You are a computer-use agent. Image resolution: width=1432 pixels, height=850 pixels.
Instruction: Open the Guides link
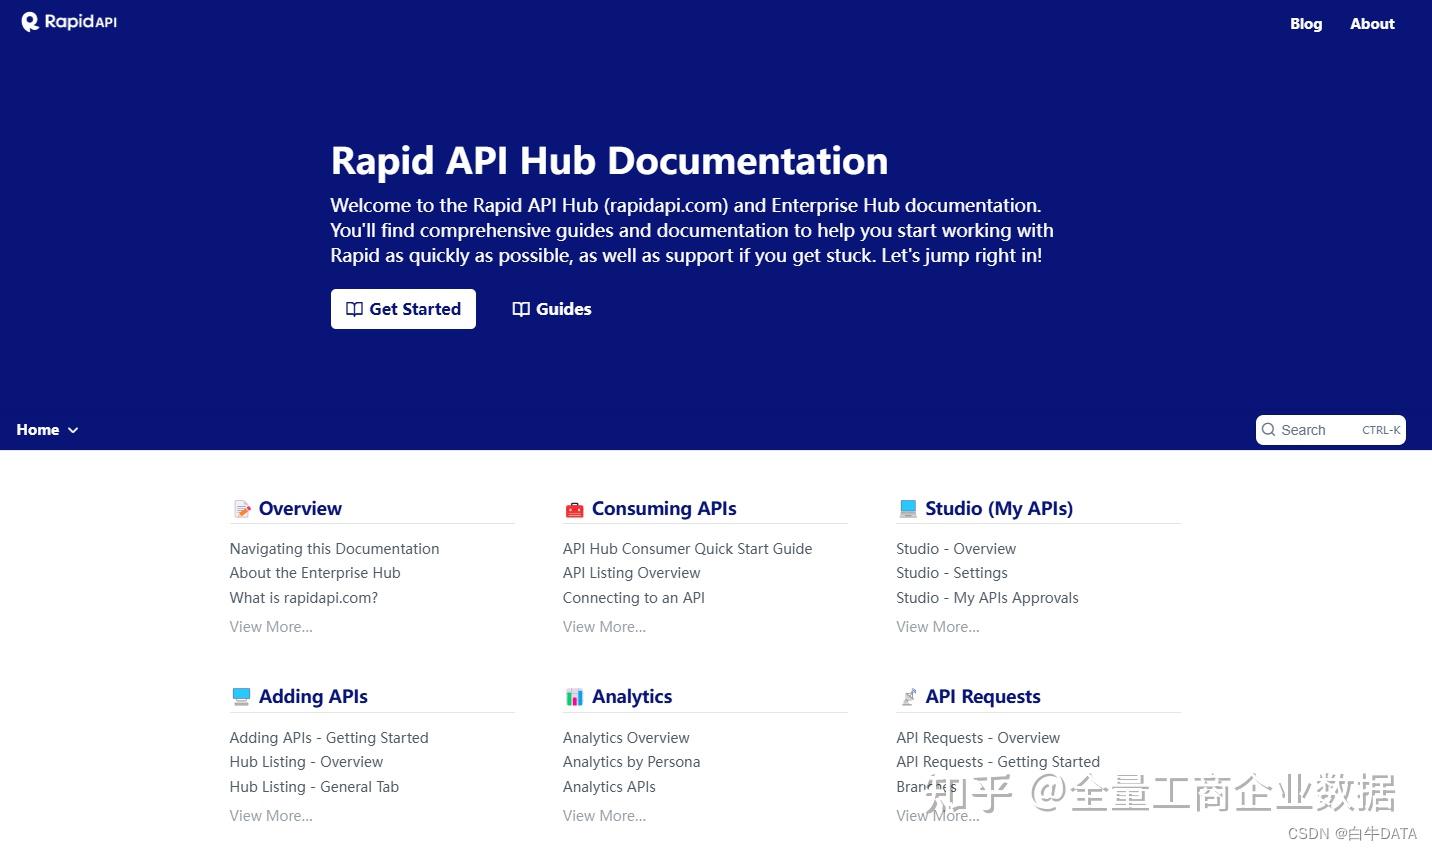pos(552,309)
